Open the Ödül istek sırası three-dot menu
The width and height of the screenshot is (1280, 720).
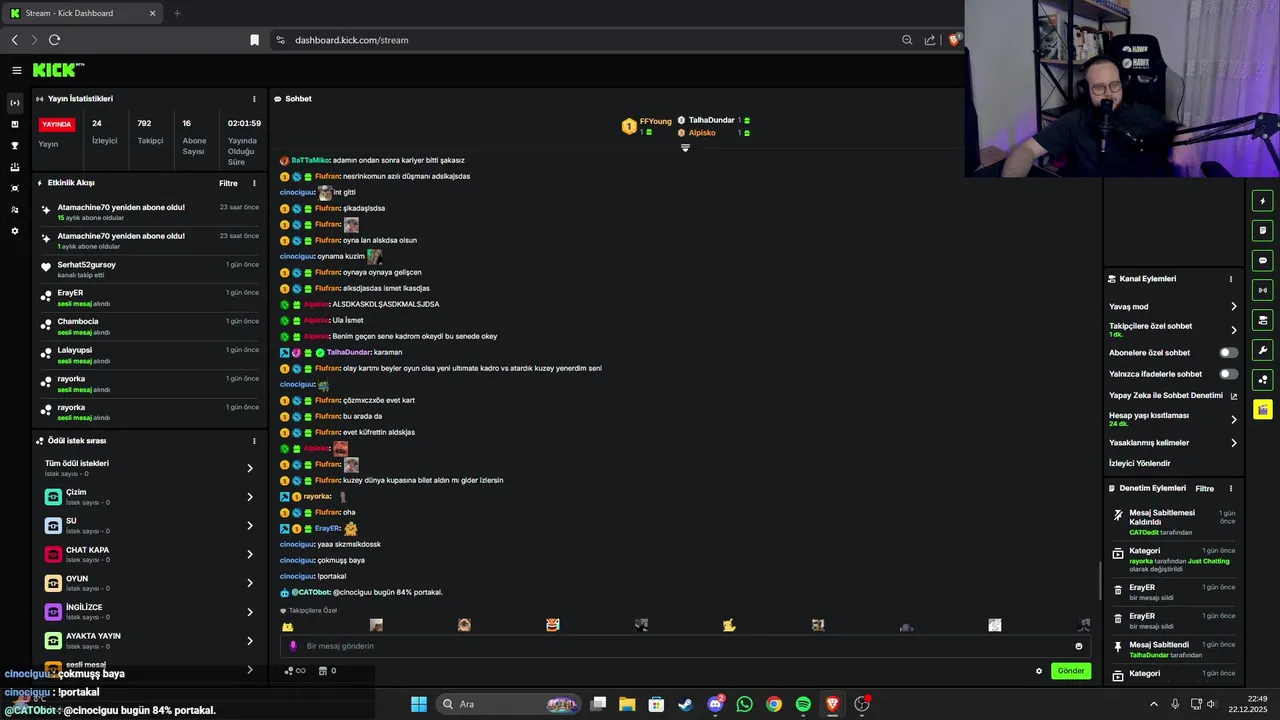pyautogui.click(x=254, y=440)
